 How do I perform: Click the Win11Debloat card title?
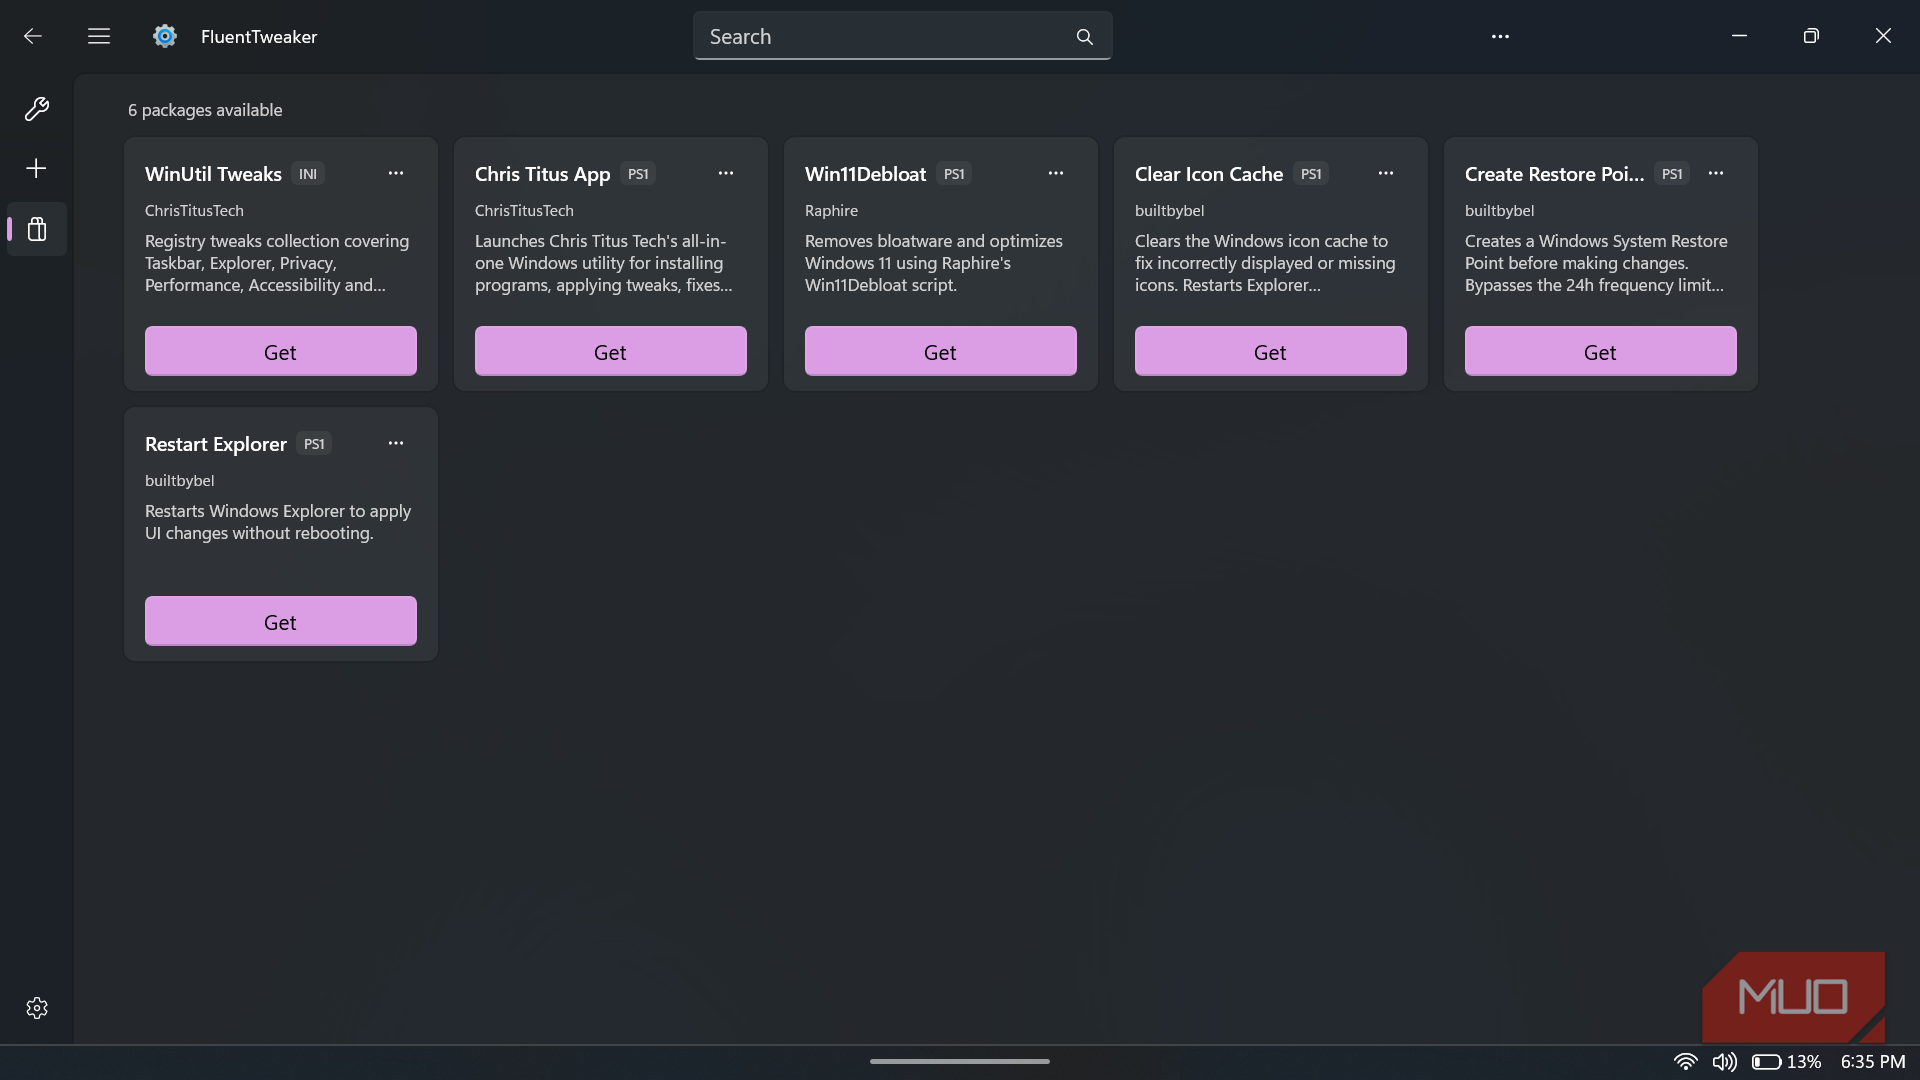[865, 174]
